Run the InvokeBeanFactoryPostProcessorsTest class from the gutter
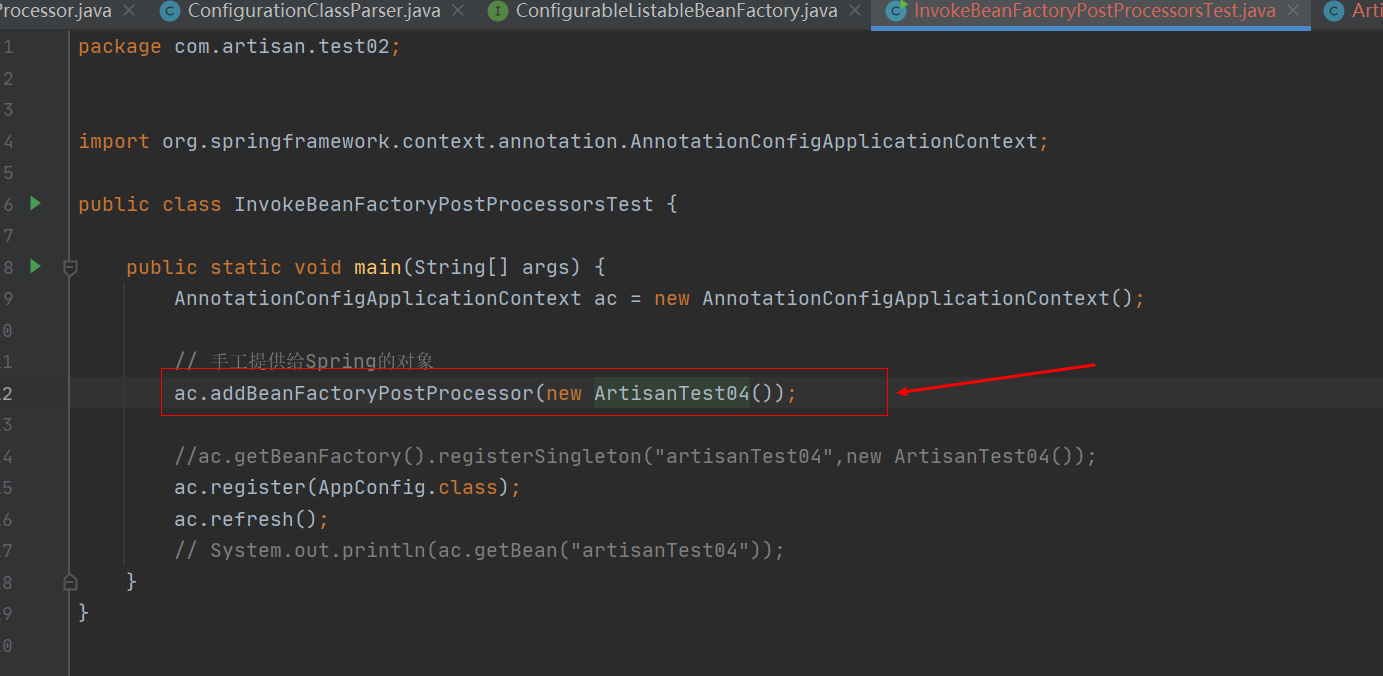 pos(36,203)
